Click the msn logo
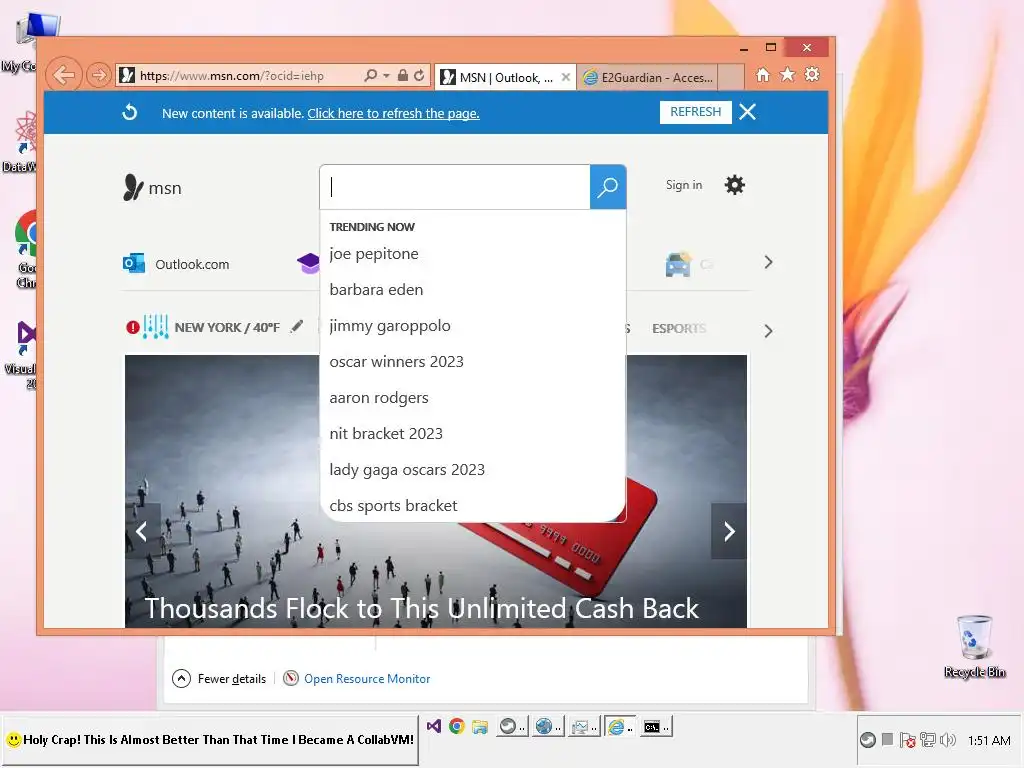This screenshot has height=768, width=1024. pyautogui.click(x=152, y=187)
